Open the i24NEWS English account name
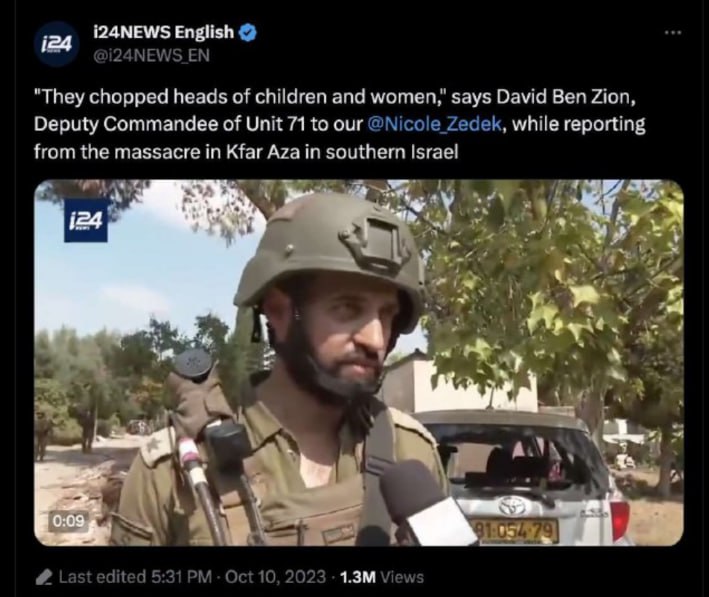This screenshot has height=597, width=709. [163, 32]
